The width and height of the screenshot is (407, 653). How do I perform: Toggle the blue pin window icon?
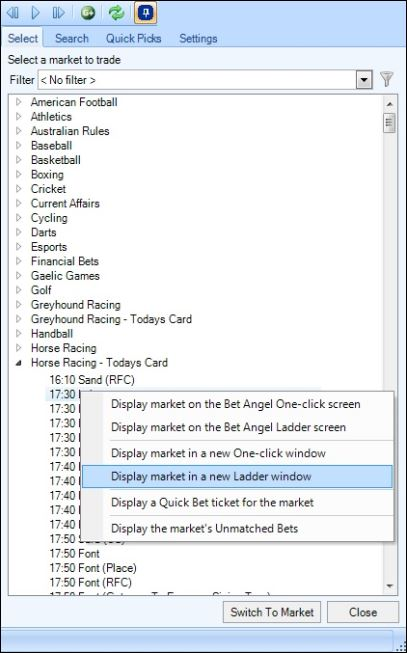[x=146, y=13]
